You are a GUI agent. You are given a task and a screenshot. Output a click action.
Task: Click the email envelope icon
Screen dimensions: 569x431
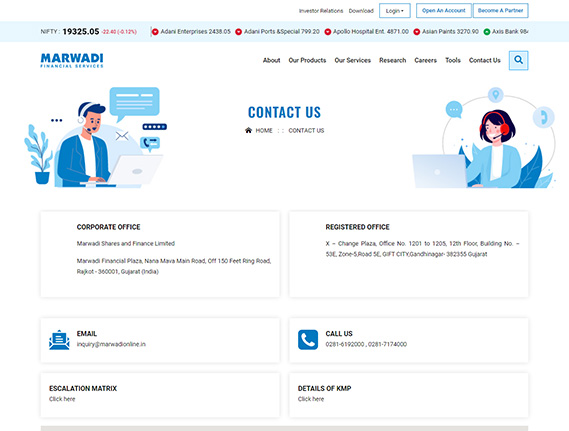coord(59,340)
